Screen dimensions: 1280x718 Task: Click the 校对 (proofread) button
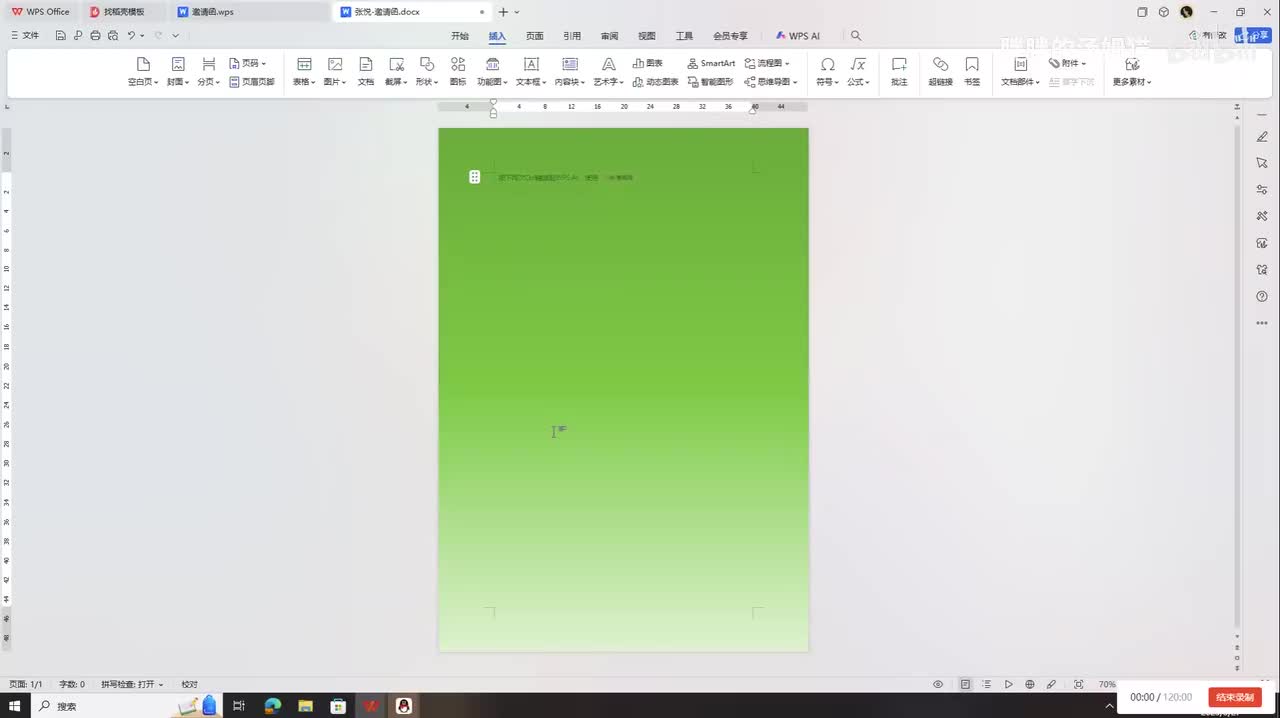point(189,684)
